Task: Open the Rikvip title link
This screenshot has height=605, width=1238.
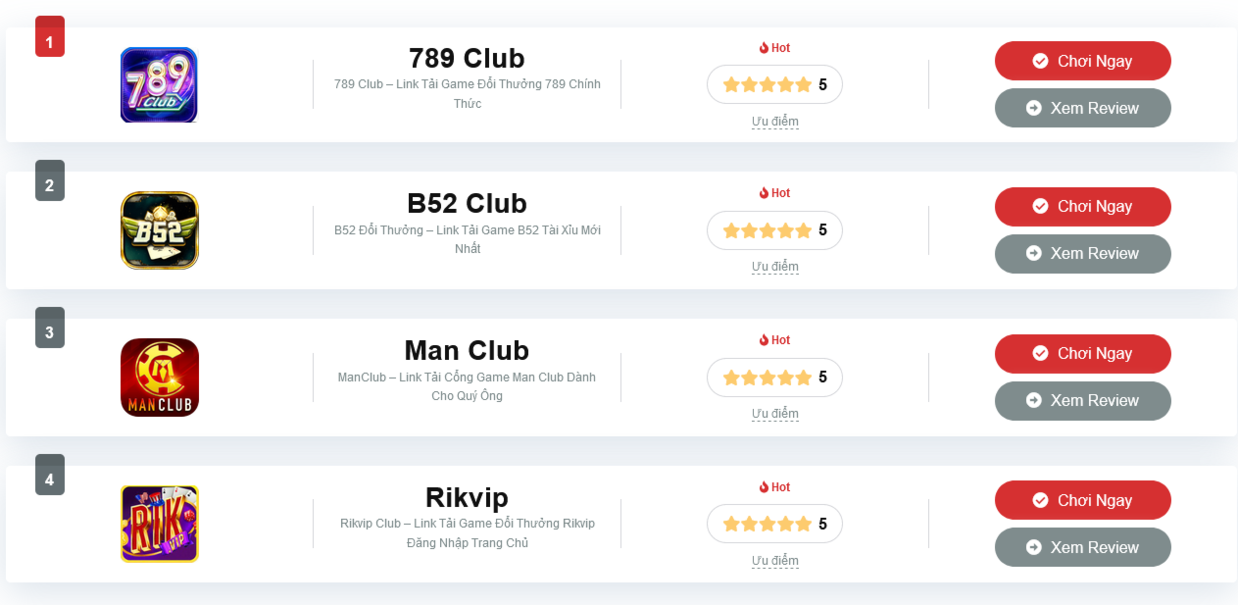Action: click(x=466, y=497)
